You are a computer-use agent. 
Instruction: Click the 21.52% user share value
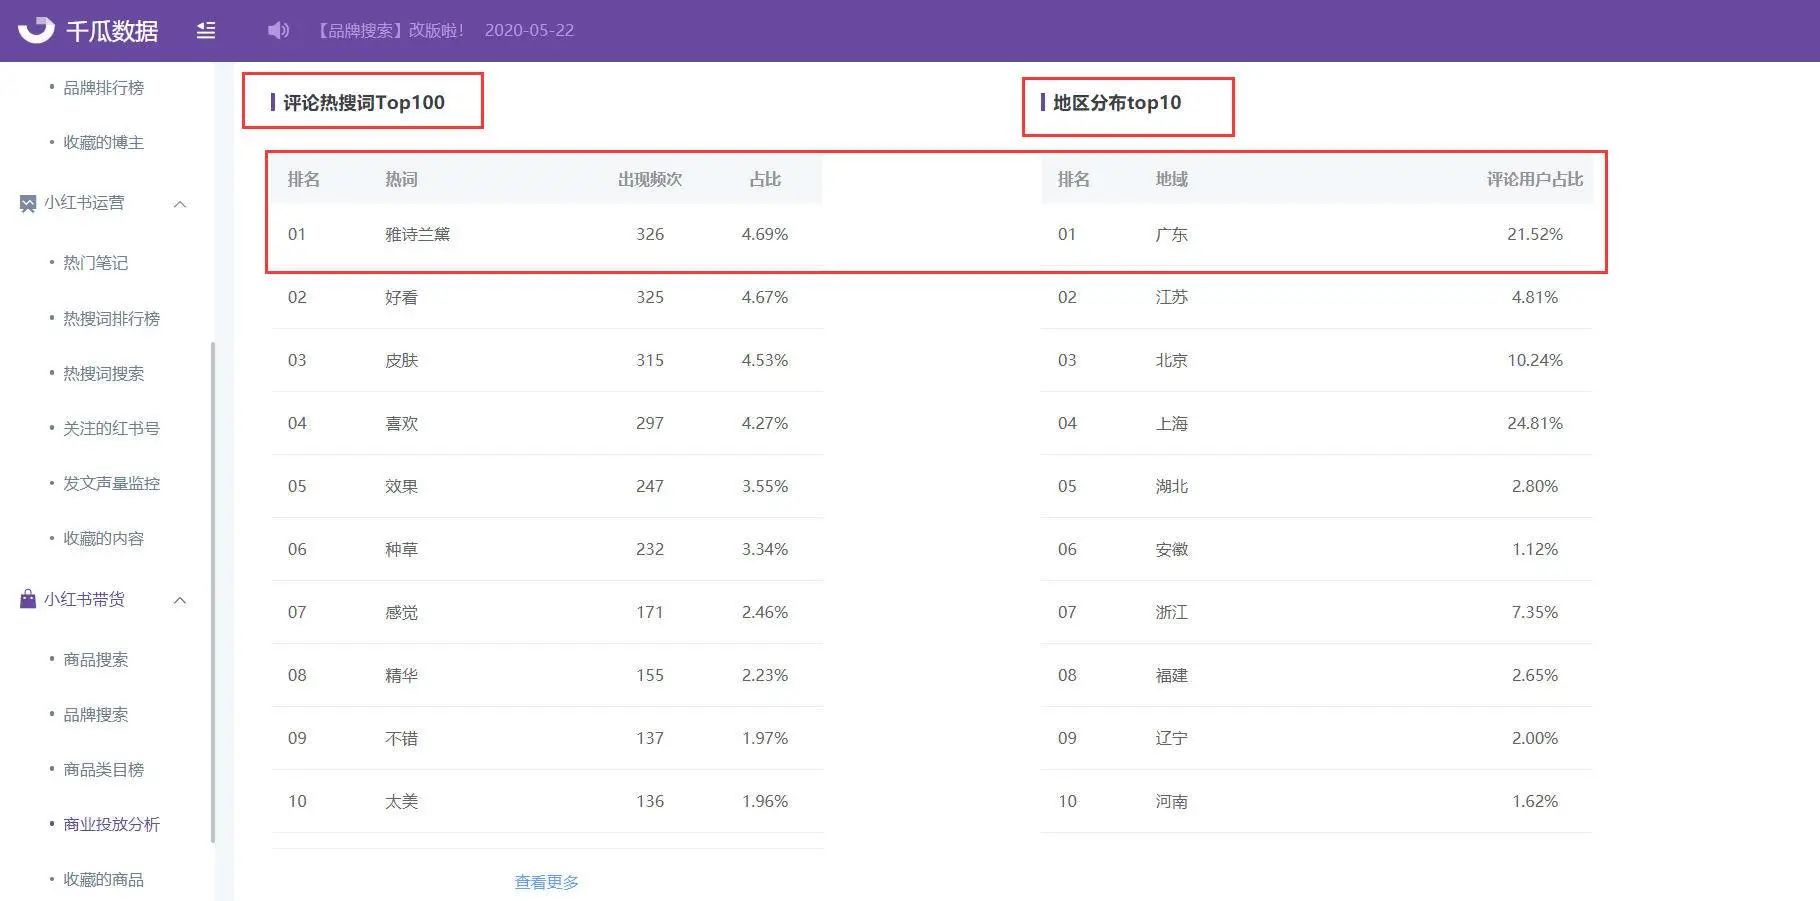(x=1535, y=234)
